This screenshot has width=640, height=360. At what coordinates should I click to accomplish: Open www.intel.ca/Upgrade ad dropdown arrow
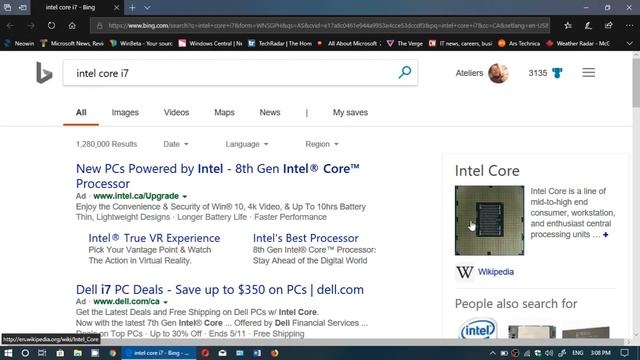184,196
